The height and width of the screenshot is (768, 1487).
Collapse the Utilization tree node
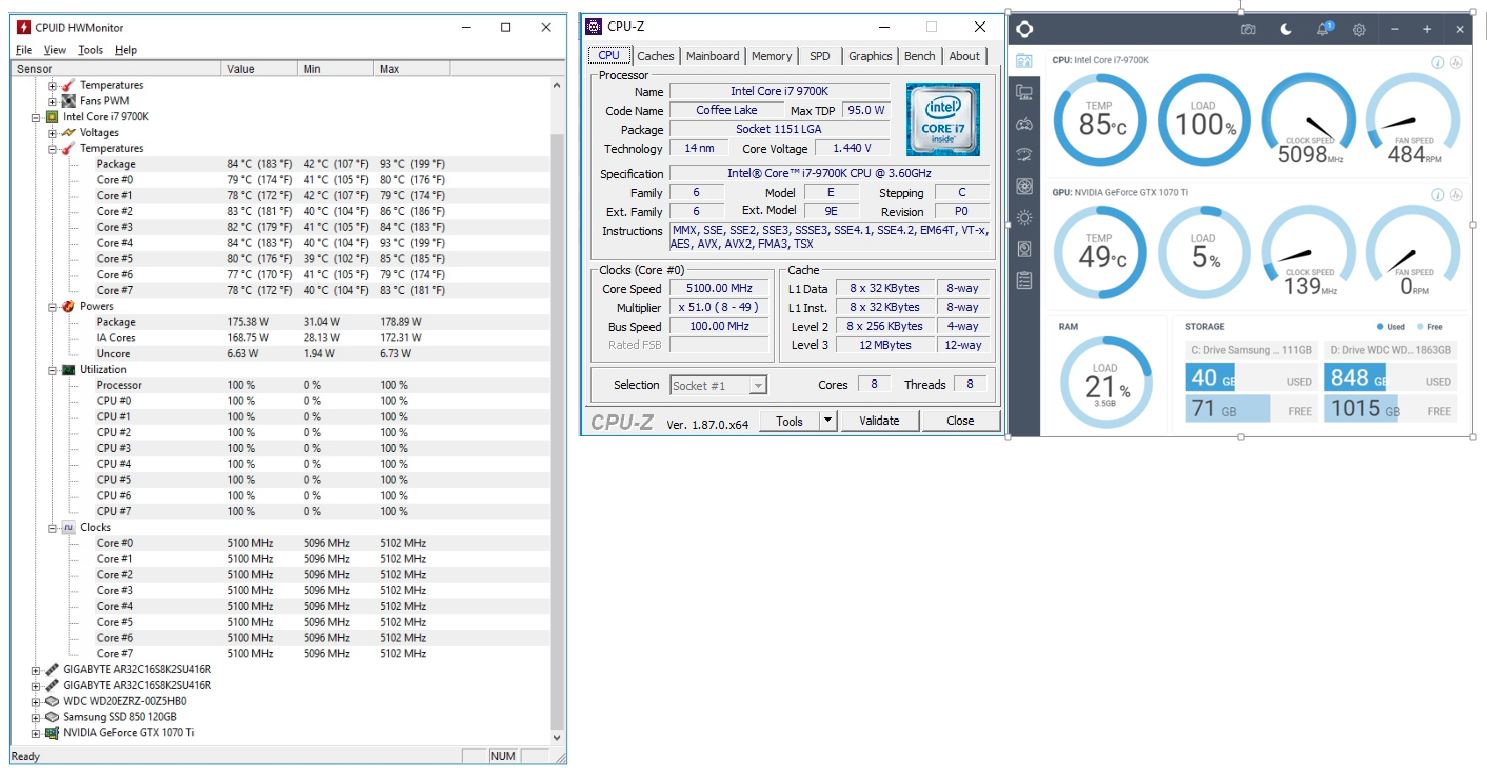pos(52,370)
